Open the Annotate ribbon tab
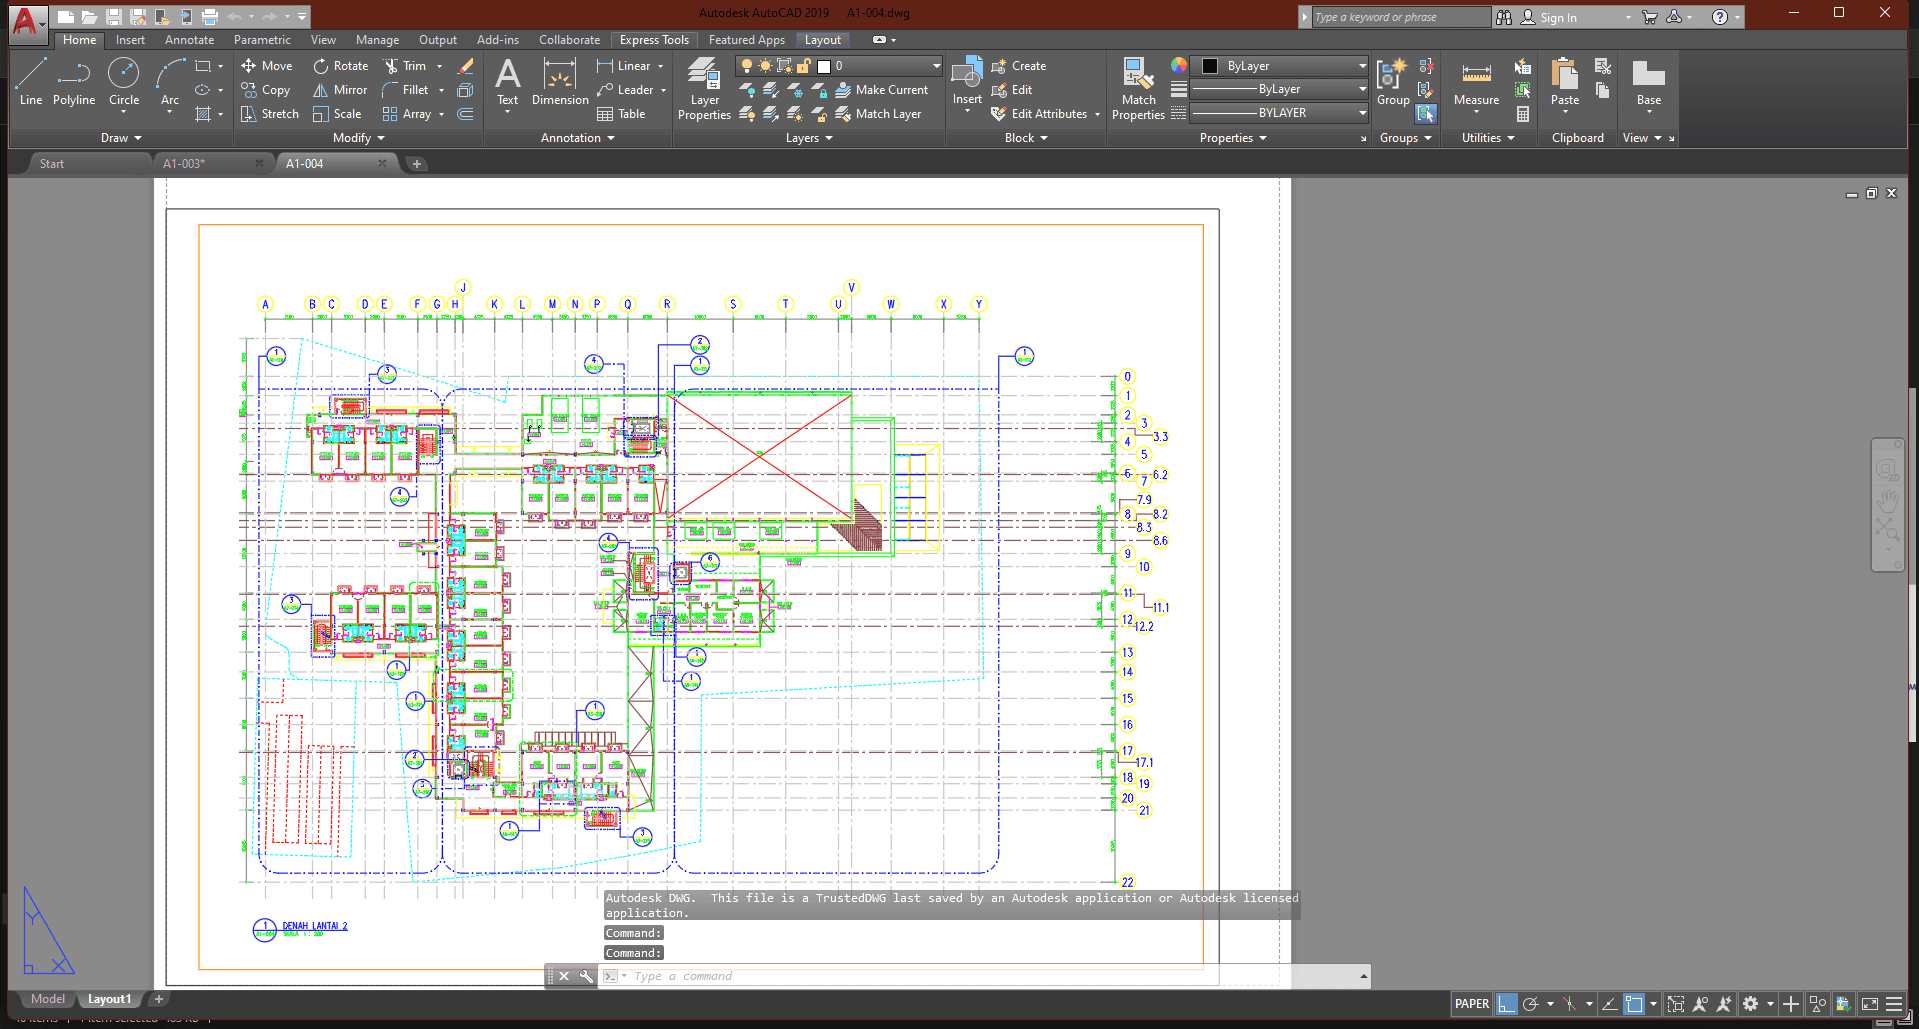Viewport: 1919px width, 1029px height. click(x=189, y=40)
